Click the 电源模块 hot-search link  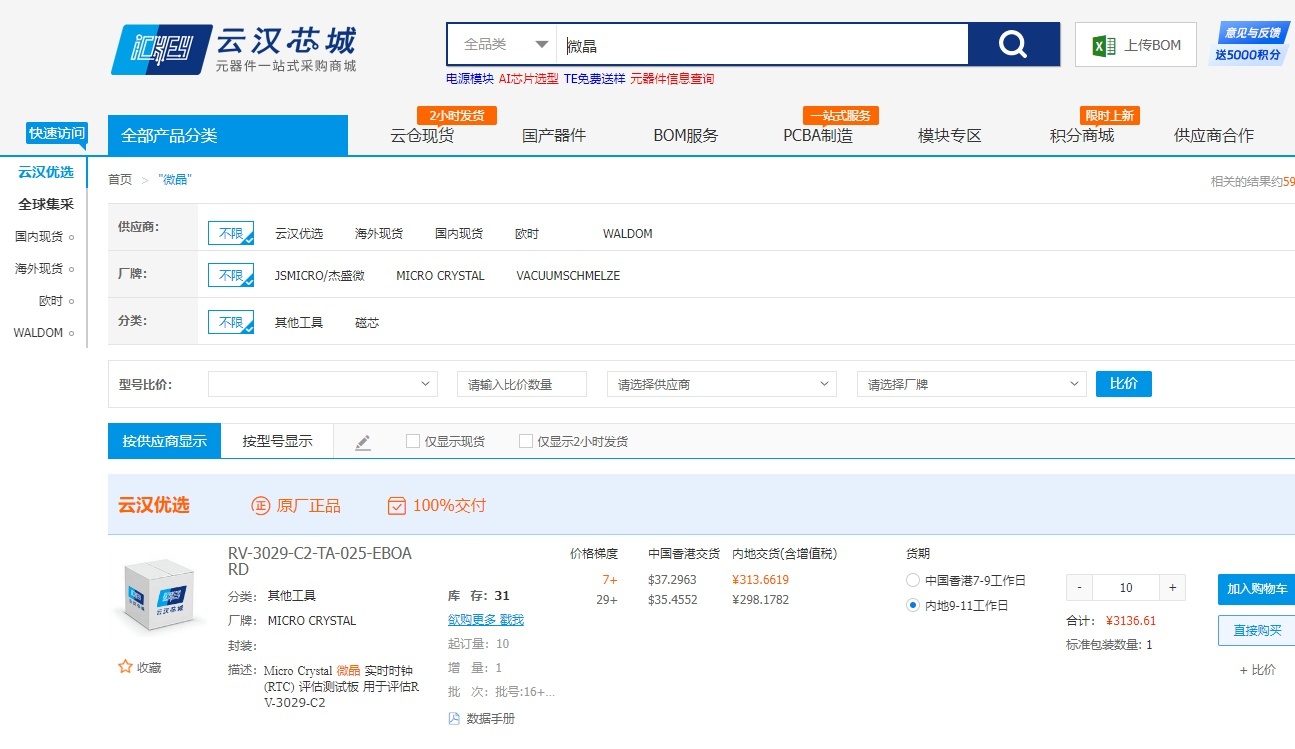click(x=470, y=78)
